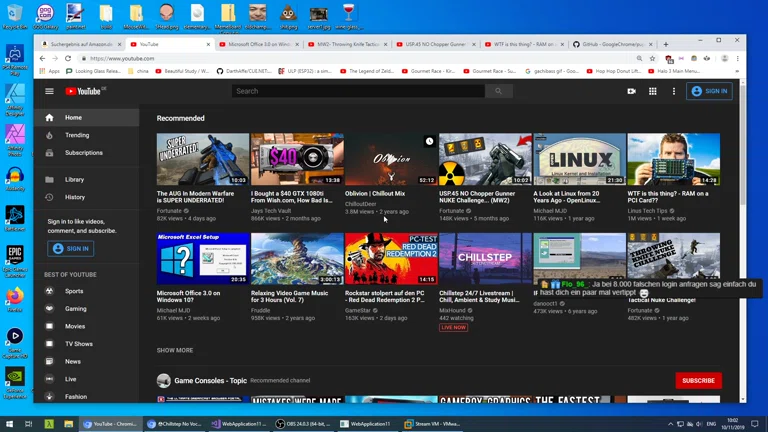The height and width of the screenshot is (432, 768).
Task: Open the Game Consoles - Topic channel
Action: (x=210, y=381)
